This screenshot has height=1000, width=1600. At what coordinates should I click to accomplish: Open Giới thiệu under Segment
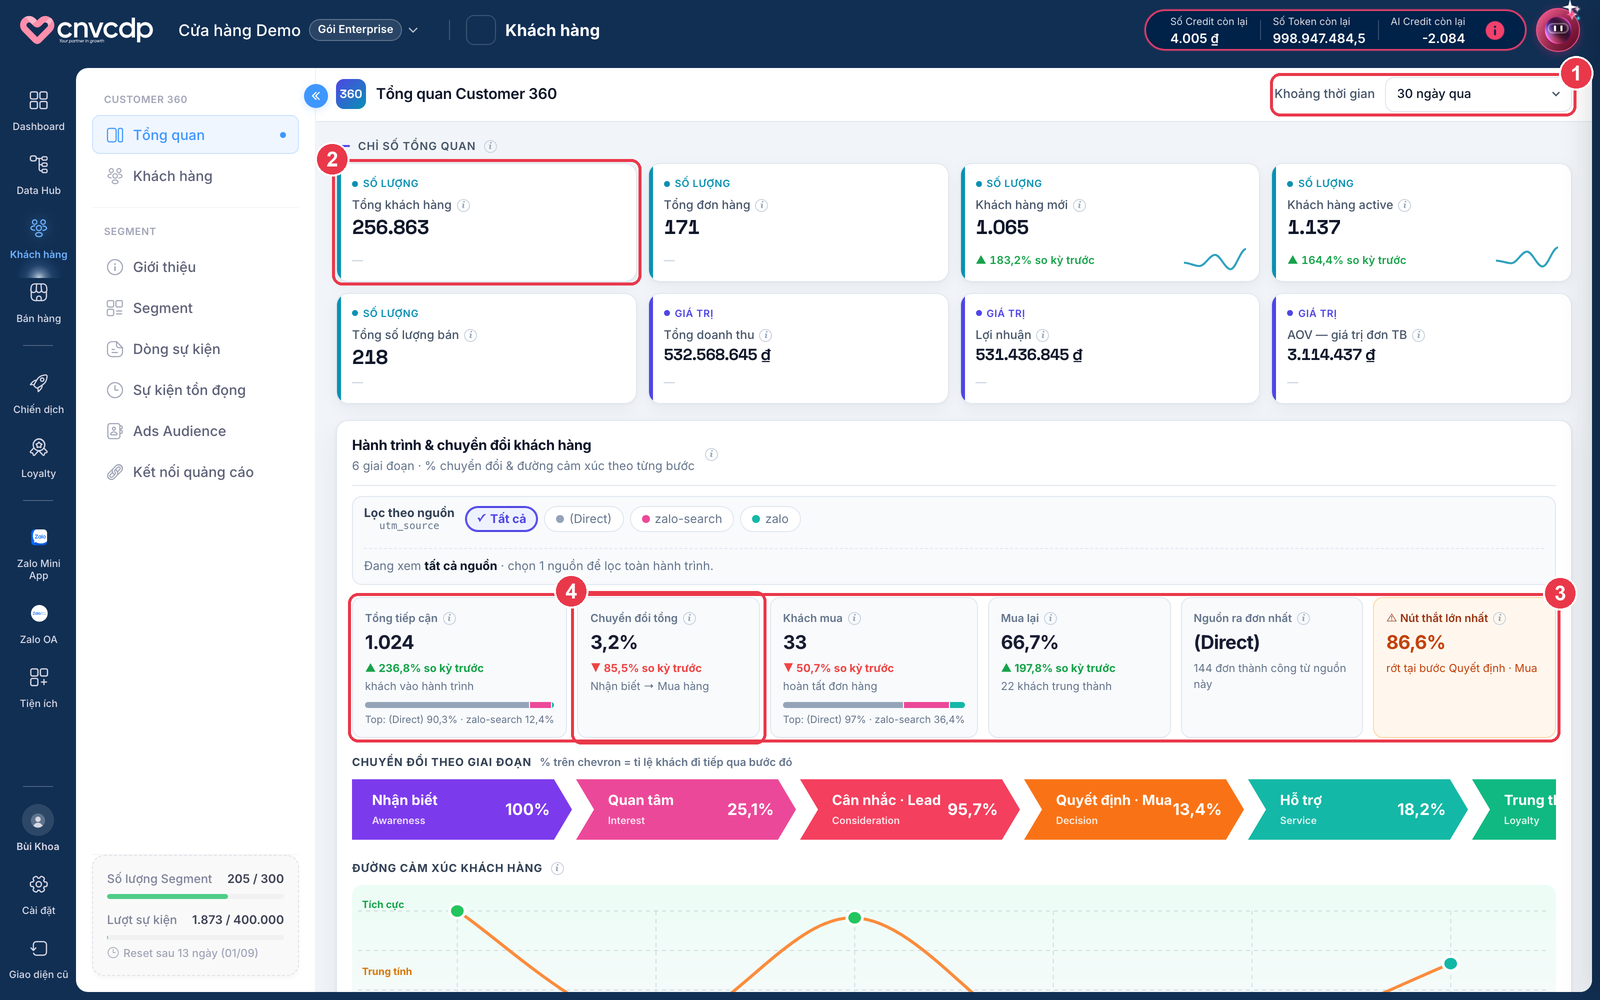point(195,267)
